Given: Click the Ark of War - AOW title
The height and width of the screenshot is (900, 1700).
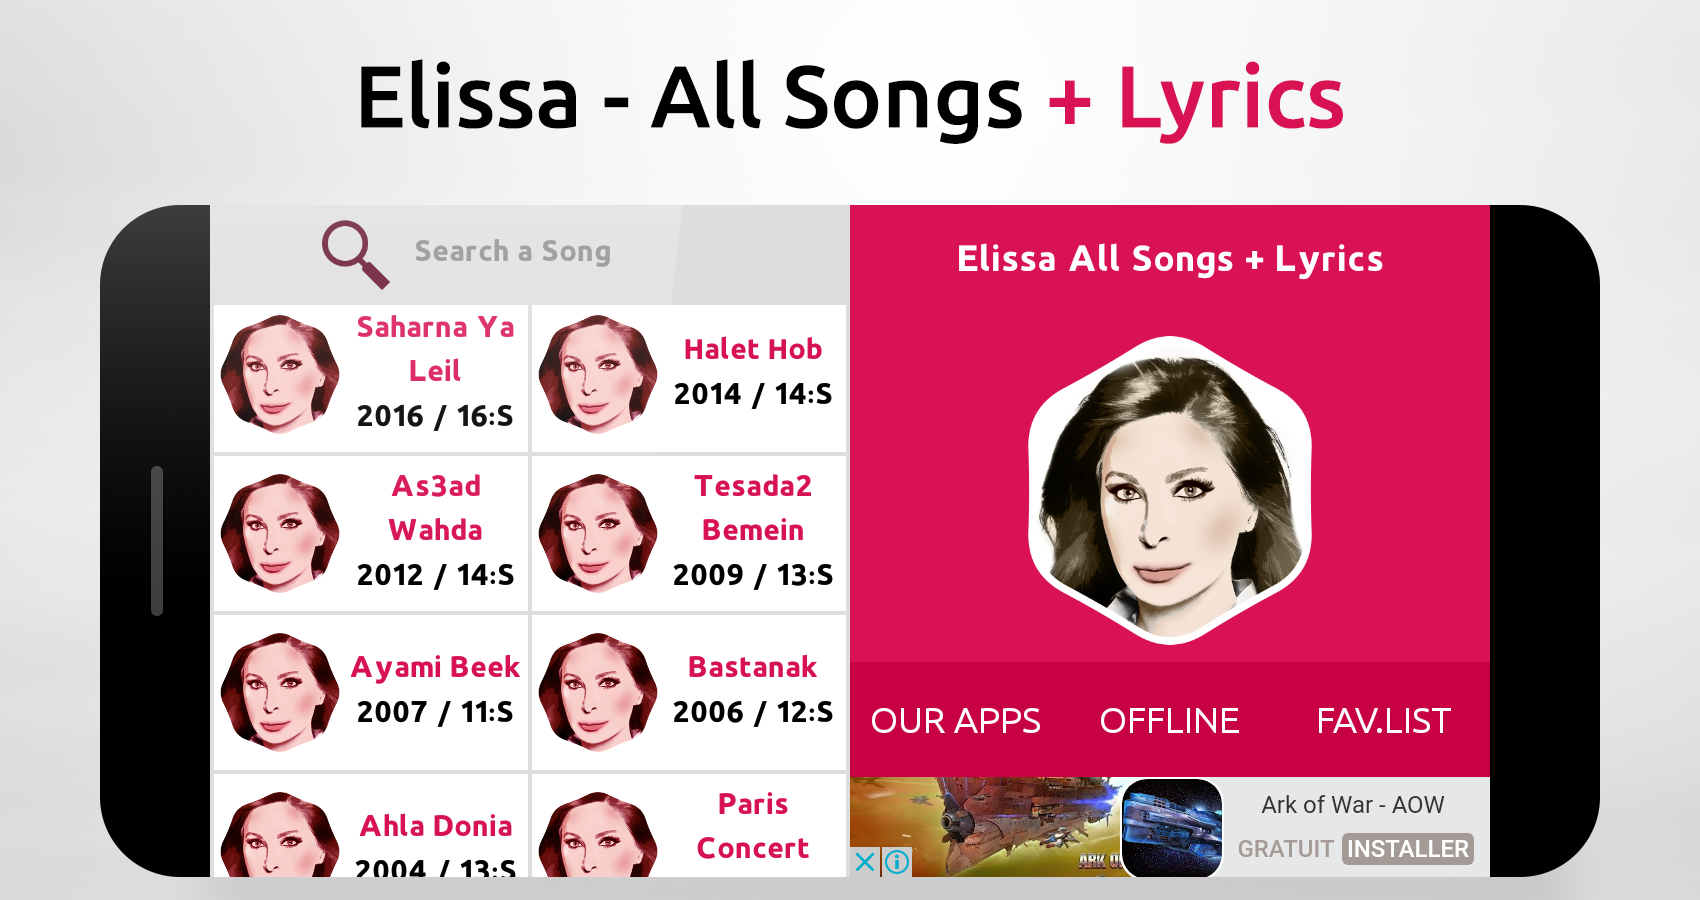Looking at the screenshot, I should tap(1352, 805).
